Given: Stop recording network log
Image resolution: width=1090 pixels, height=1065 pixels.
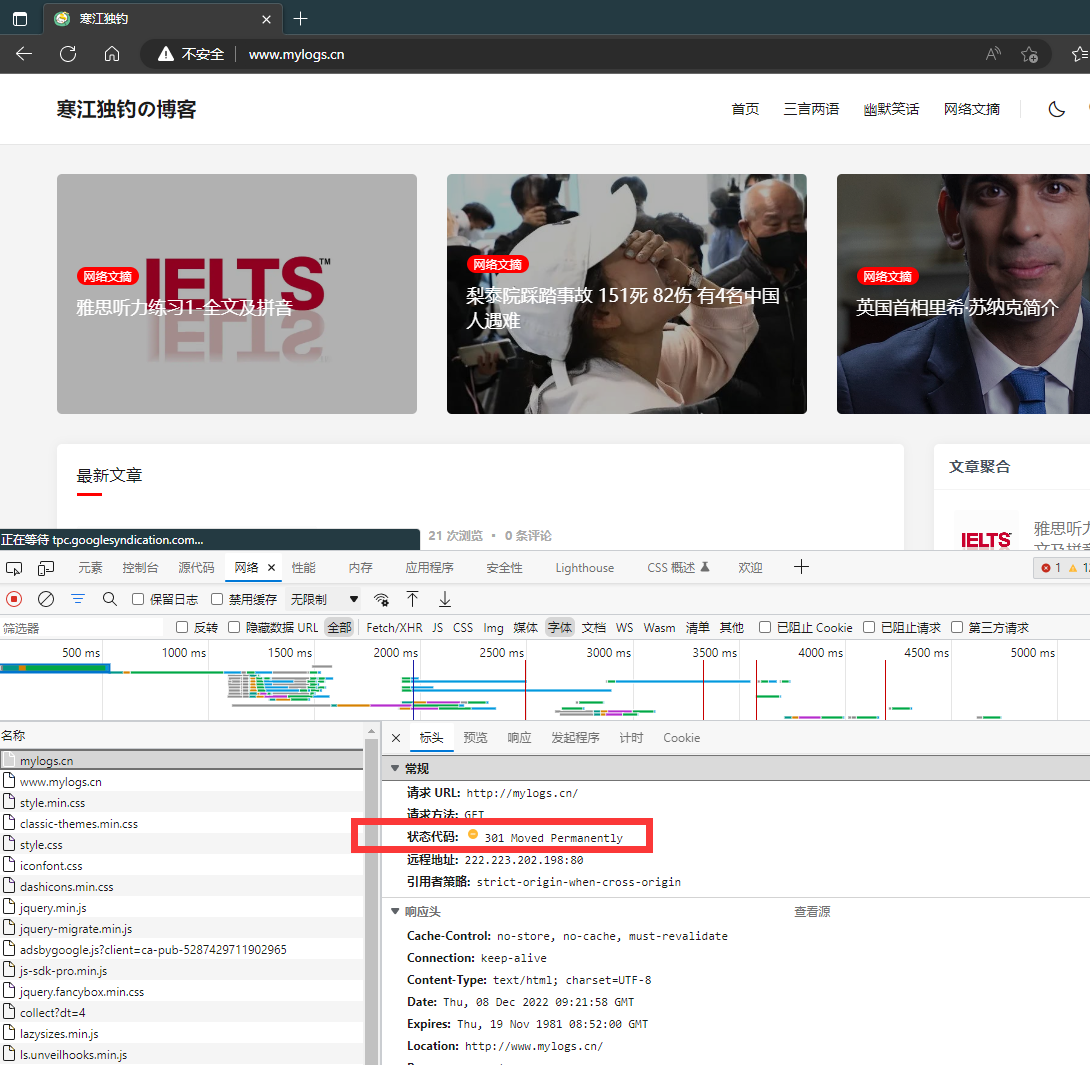Looking at the screenshot, I should pyautogui.click(x=14, y=599).
